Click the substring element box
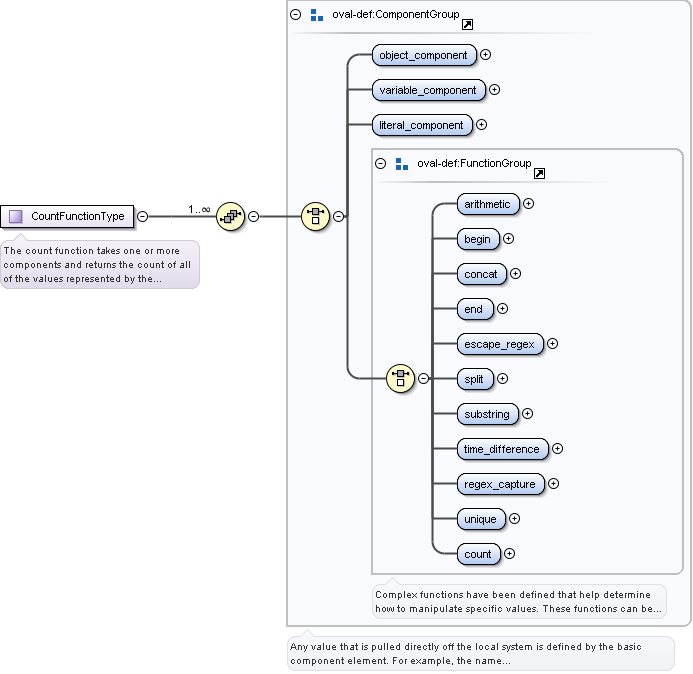The height and width of the screenshot is (674, 693). click(x=487, y=414)
